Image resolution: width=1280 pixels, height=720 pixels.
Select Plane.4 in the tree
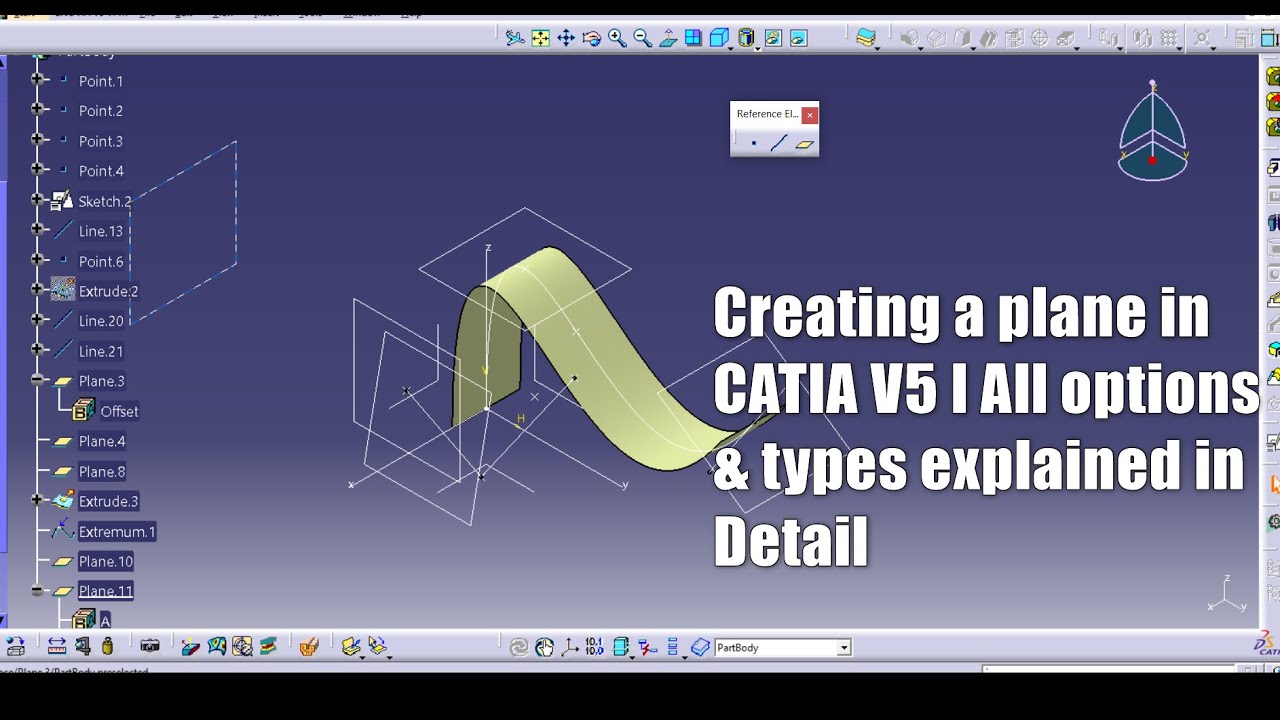click(x=102, y=441)
